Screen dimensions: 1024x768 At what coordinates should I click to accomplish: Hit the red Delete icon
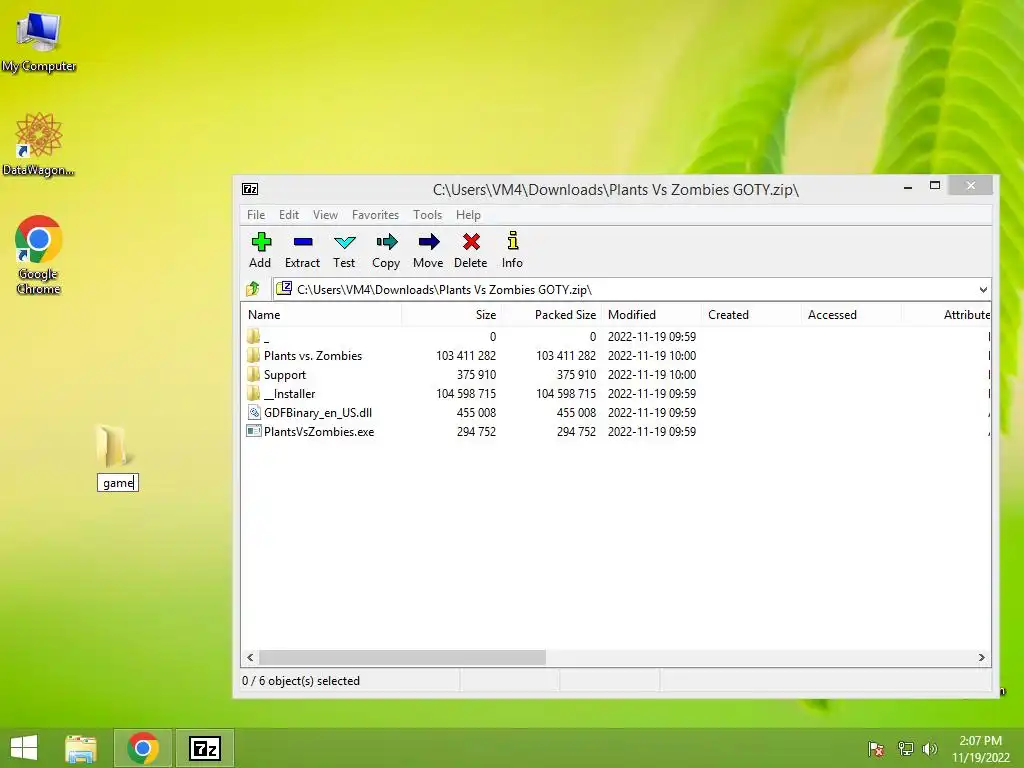pyautogui.click(x=471, y=250)
